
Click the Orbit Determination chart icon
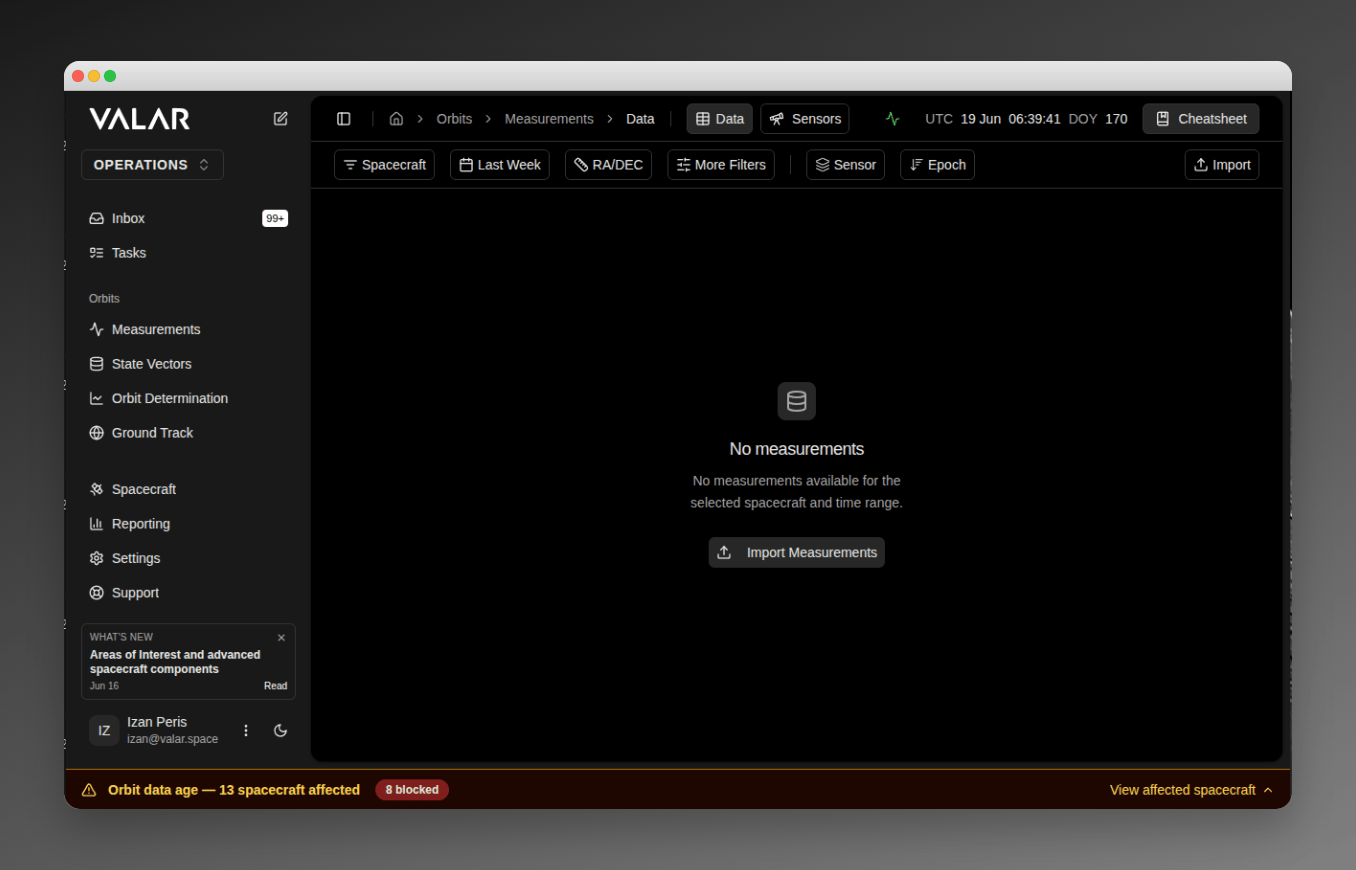97,398
